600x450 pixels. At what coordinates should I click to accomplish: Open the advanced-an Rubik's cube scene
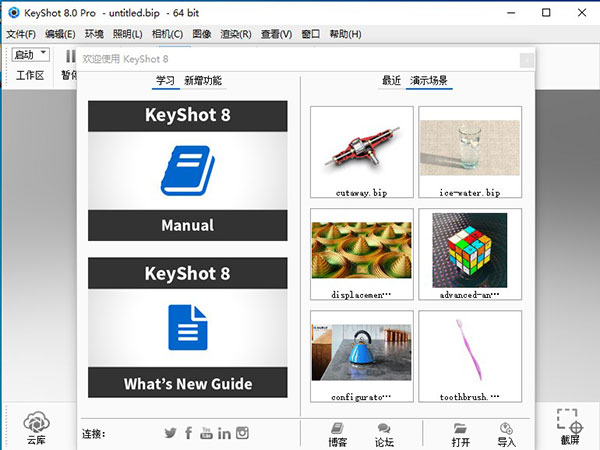click(470, 254)
